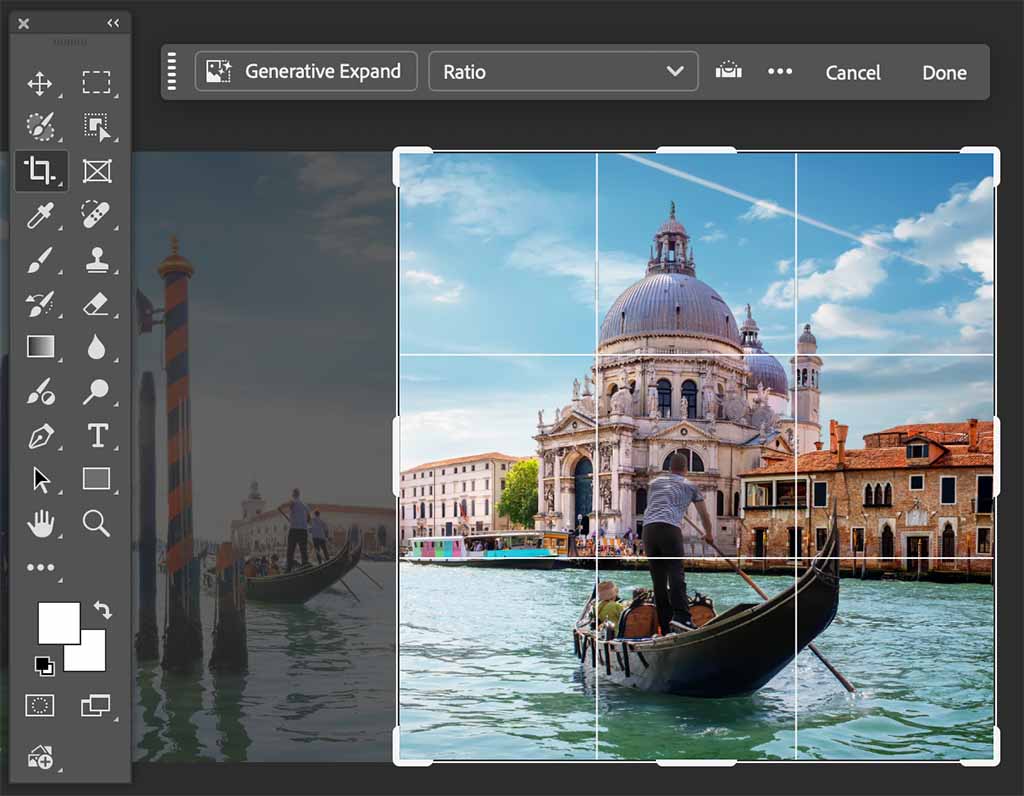Expand hidden tools via toolbar ellipsis
The width and height of the screenshot is (1024, 796).
41,566
